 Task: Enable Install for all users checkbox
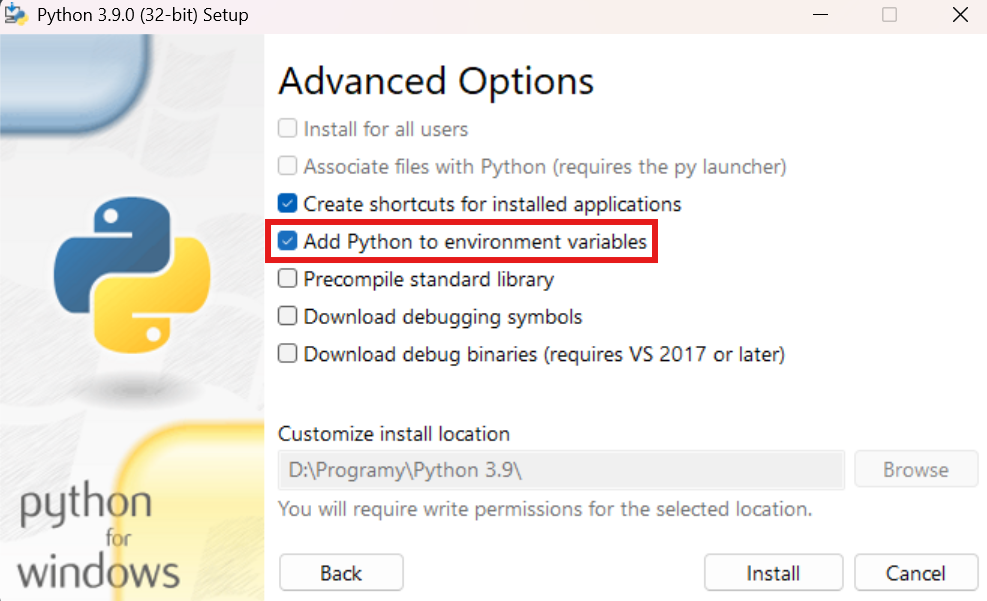pyautogui.click(x=288, y=129)
